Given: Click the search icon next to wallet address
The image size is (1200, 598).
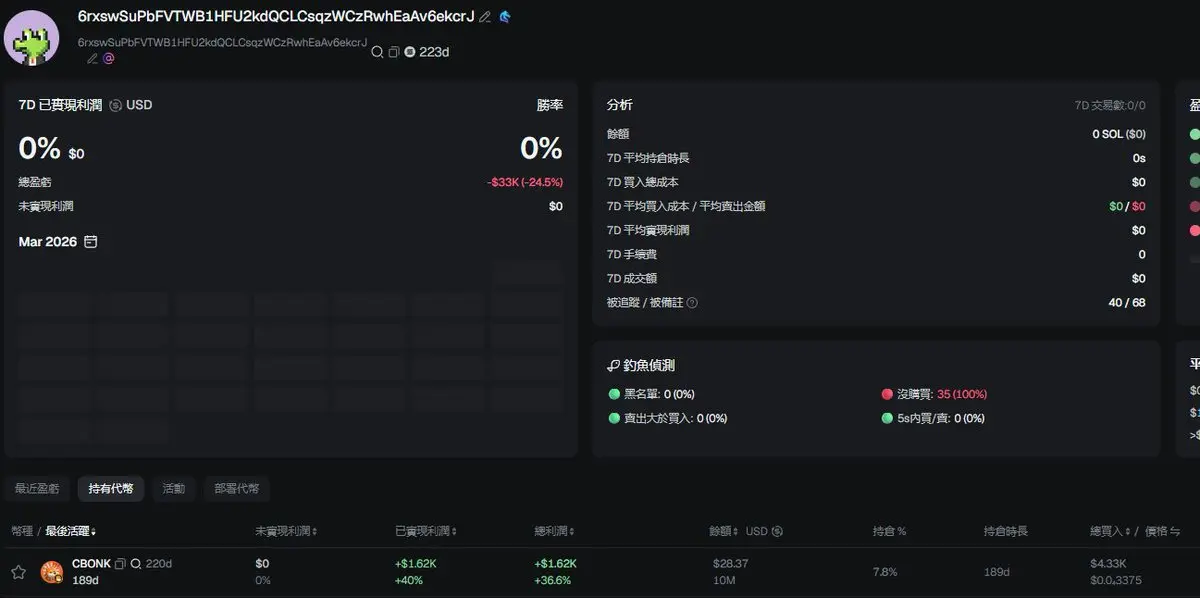Looking at the screenshot, I should 377,52.
